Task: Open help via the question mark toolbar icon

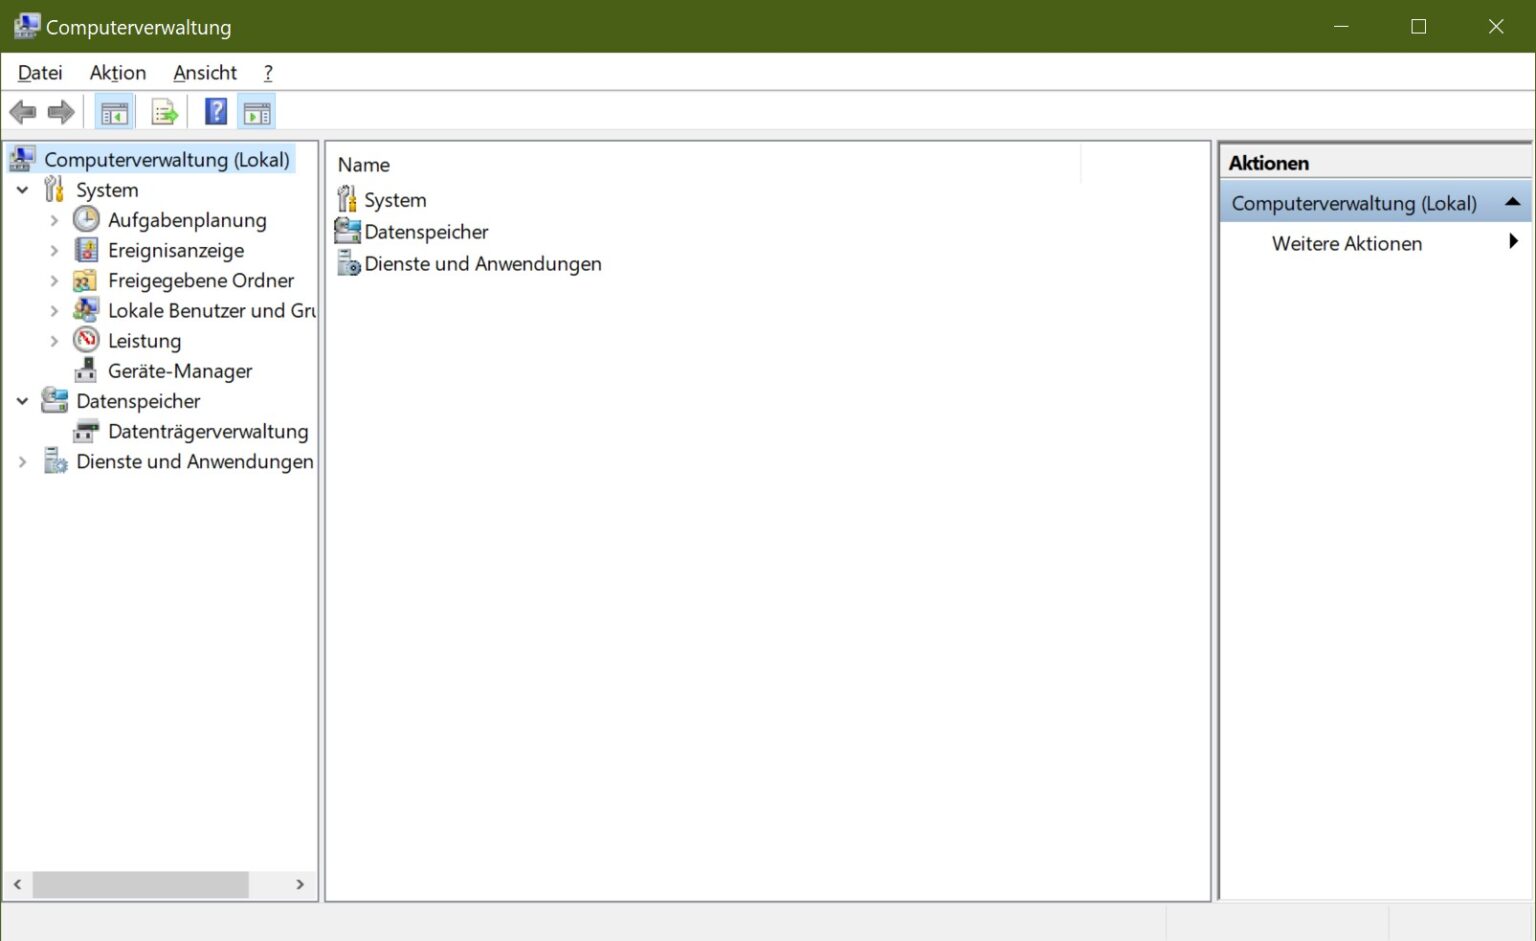Action: tap(215, 111)
